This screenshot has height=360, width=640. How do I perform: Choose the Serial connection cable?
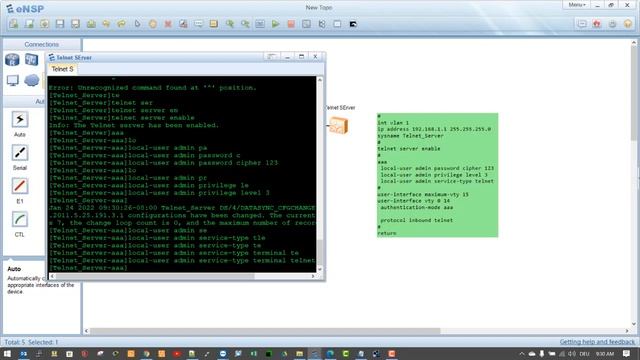[20, 153]
